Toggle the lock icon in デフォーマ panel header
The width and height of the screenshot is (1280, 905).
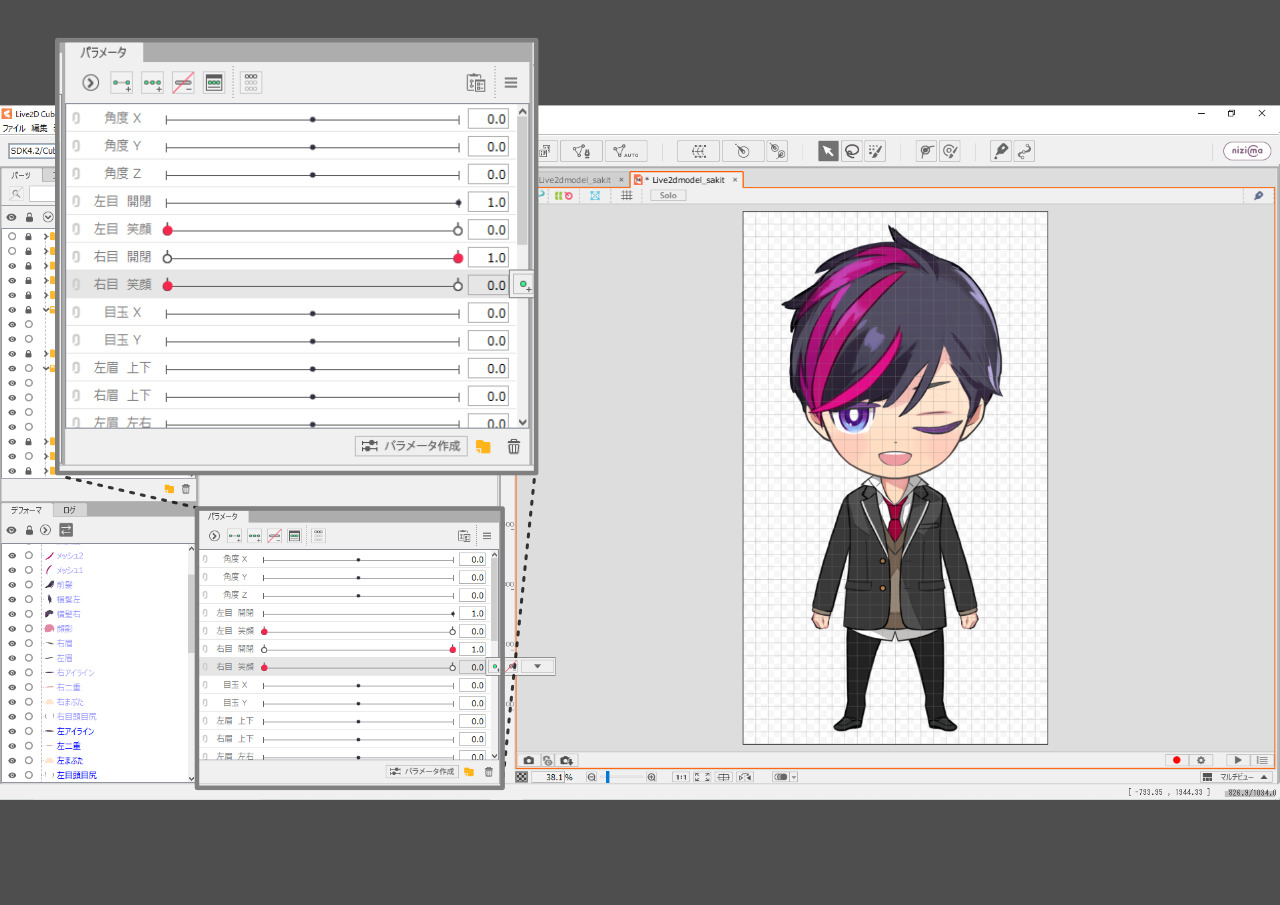29,530
